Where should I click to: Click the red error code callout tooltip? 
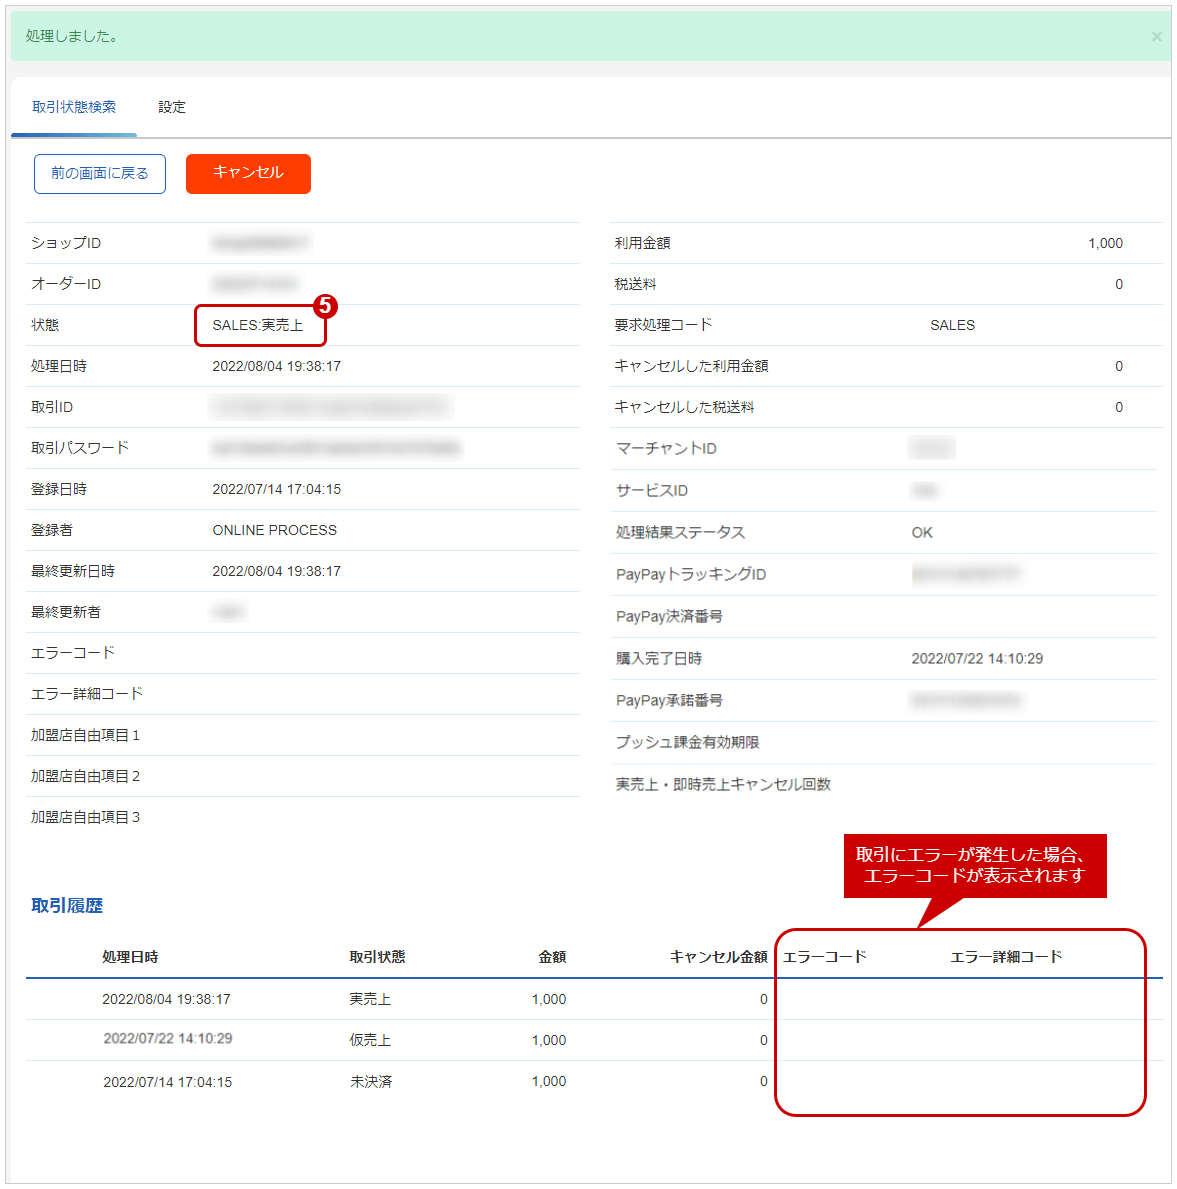976,866
